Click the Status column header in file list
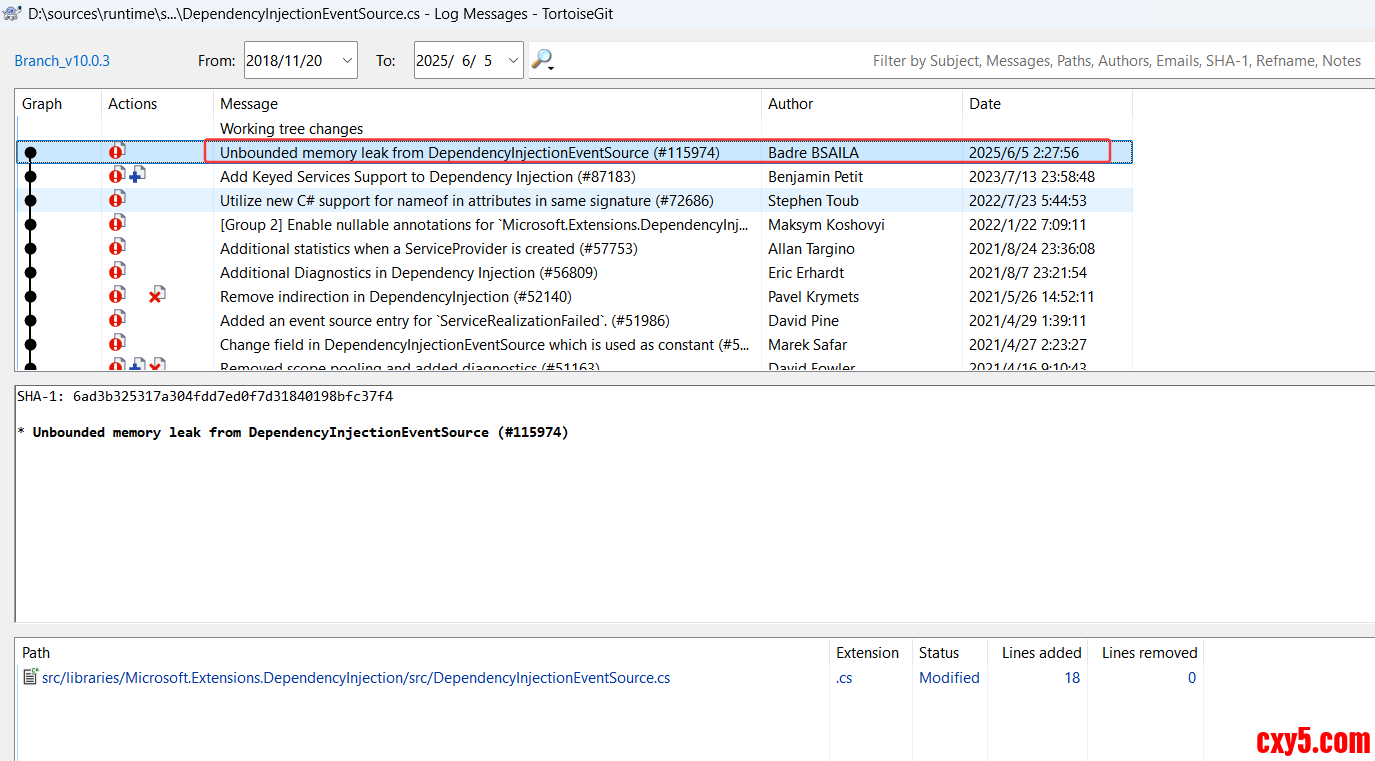This screenshot has width=1375, height=761. (938, 653)
